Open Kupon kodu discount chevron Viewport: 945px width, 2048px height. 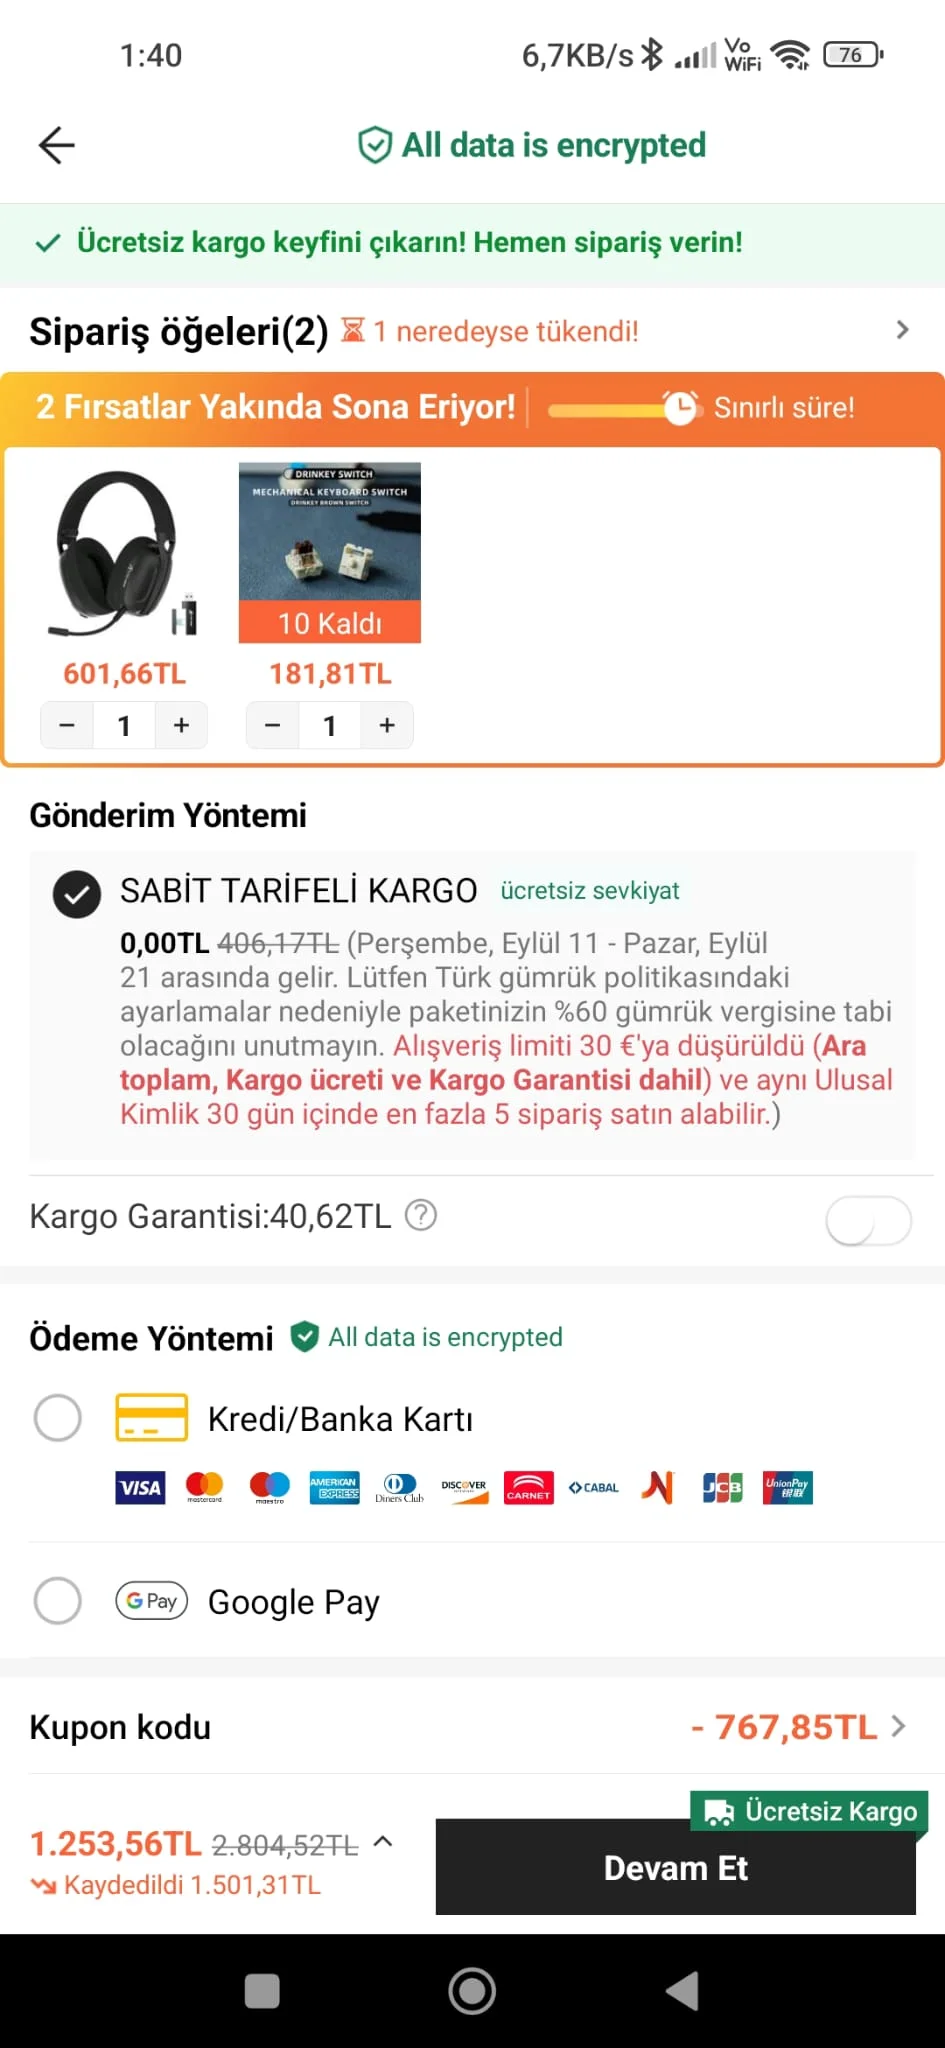[x=898, y=1726]
